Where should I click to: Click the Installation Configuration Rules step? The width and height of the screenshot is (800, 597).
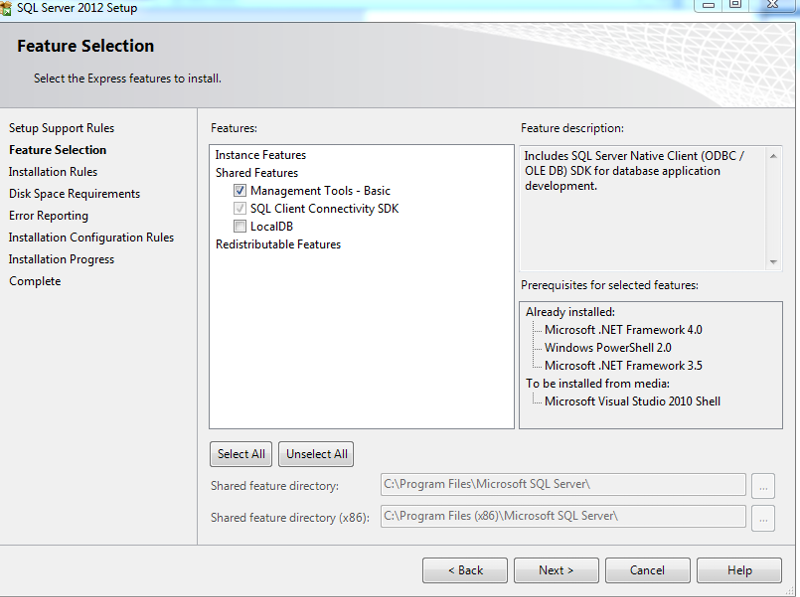point(91,238)
